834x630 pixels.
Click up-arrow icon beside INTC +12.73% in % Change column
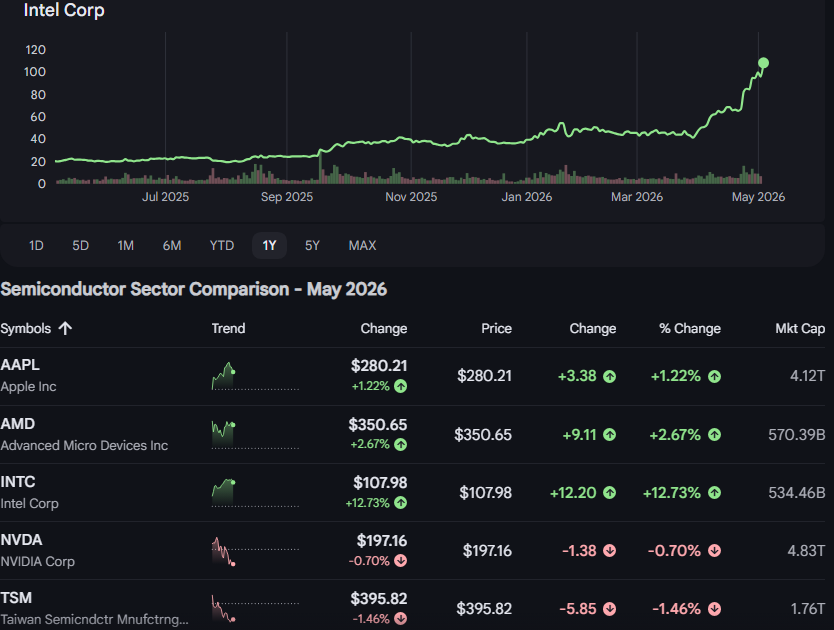tap(714, 493)
